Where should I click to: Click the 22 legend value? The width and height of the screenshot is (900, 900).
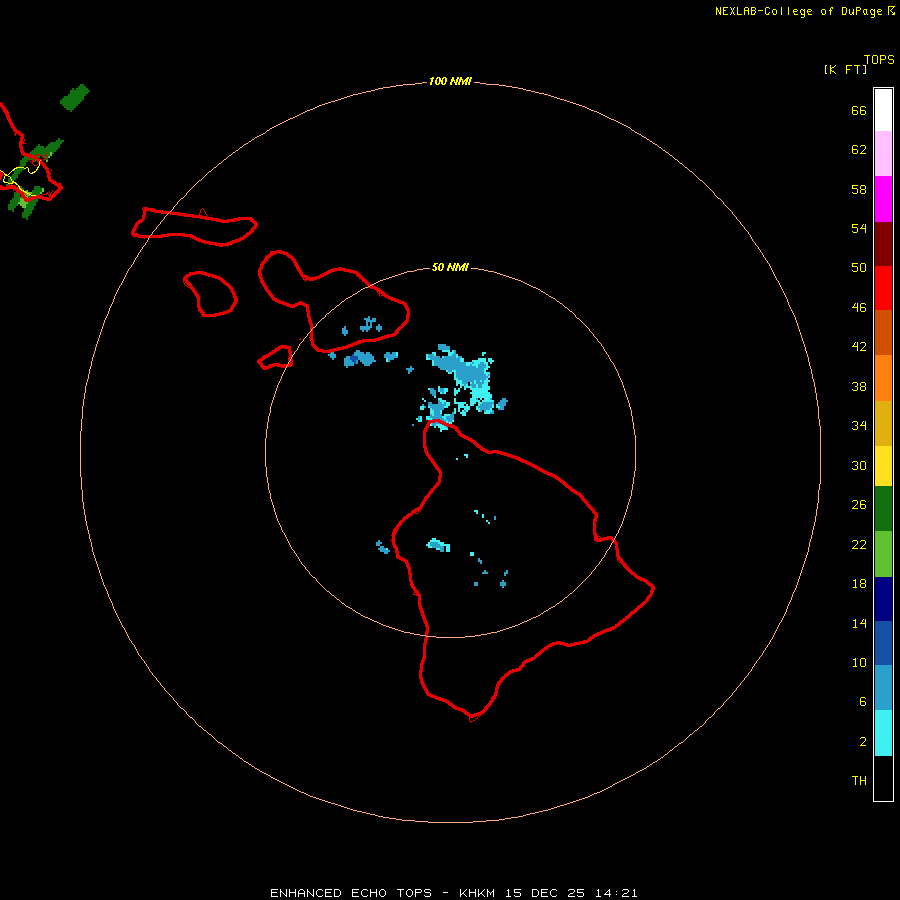point(859,544)
